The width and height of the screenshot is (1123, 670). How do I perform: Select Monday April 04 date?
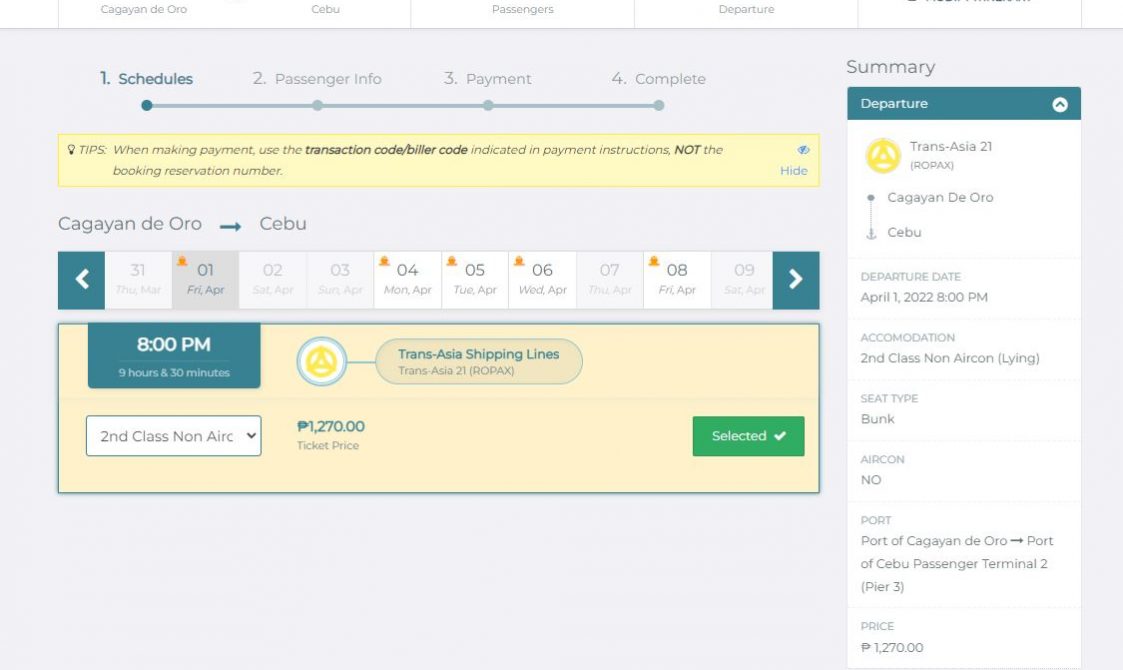pyautogui.click(x=407, y=280)
